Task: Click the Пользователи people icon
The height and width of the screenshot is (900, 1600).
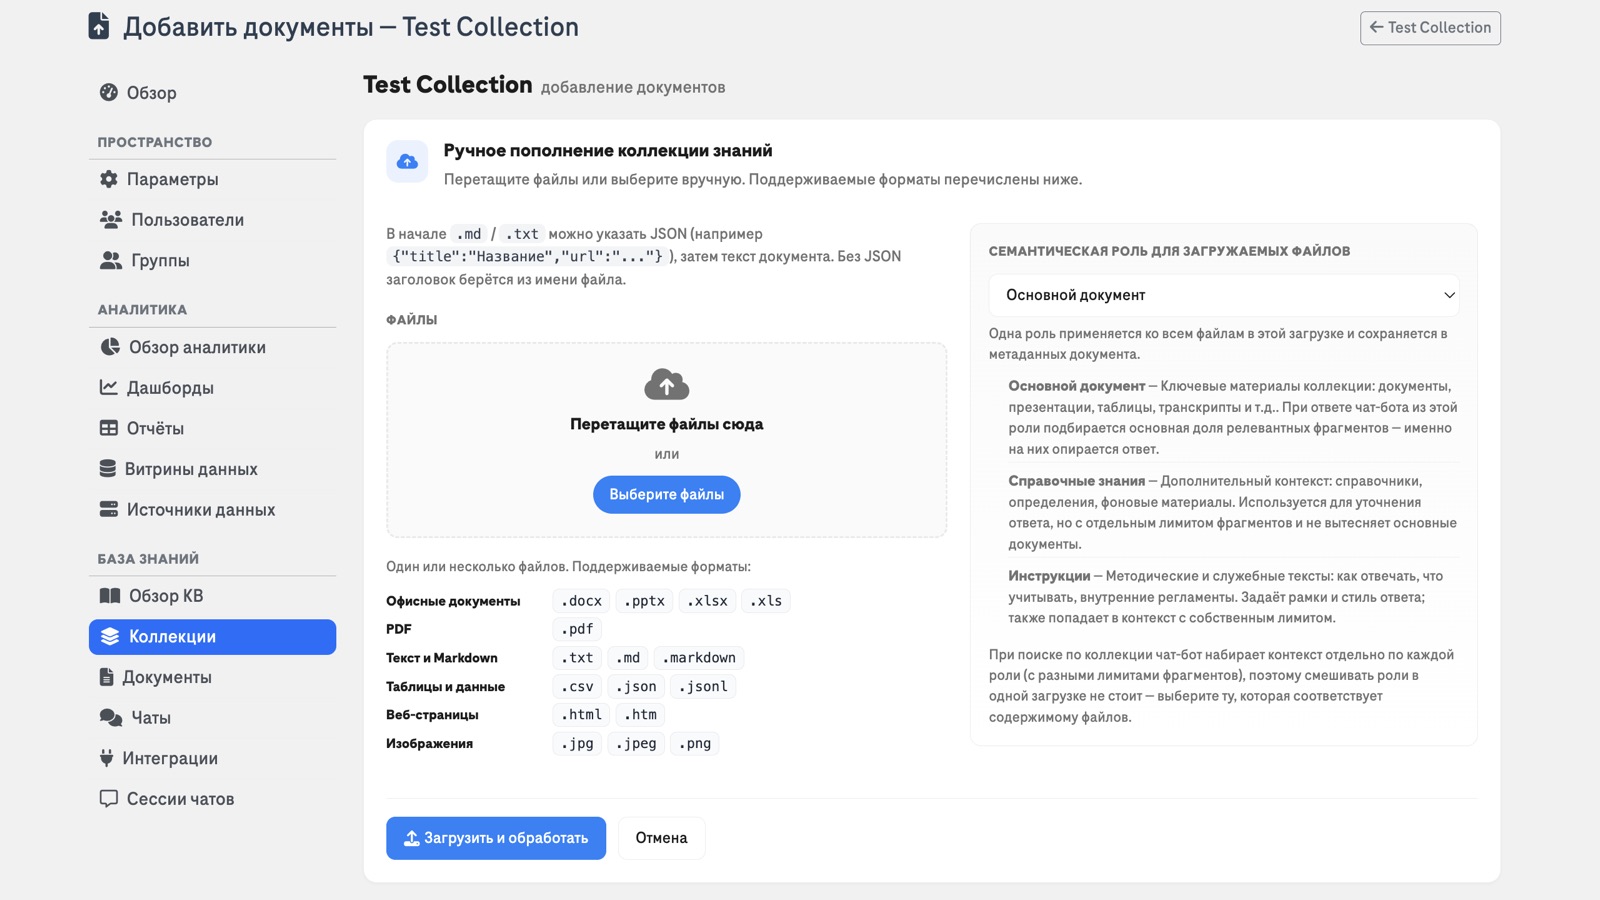Action: [111, 219]
